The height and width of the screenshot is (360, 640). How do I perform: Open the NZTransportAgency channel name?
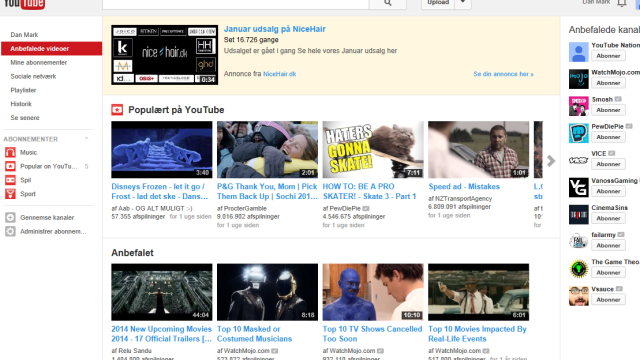click(463, 199)
